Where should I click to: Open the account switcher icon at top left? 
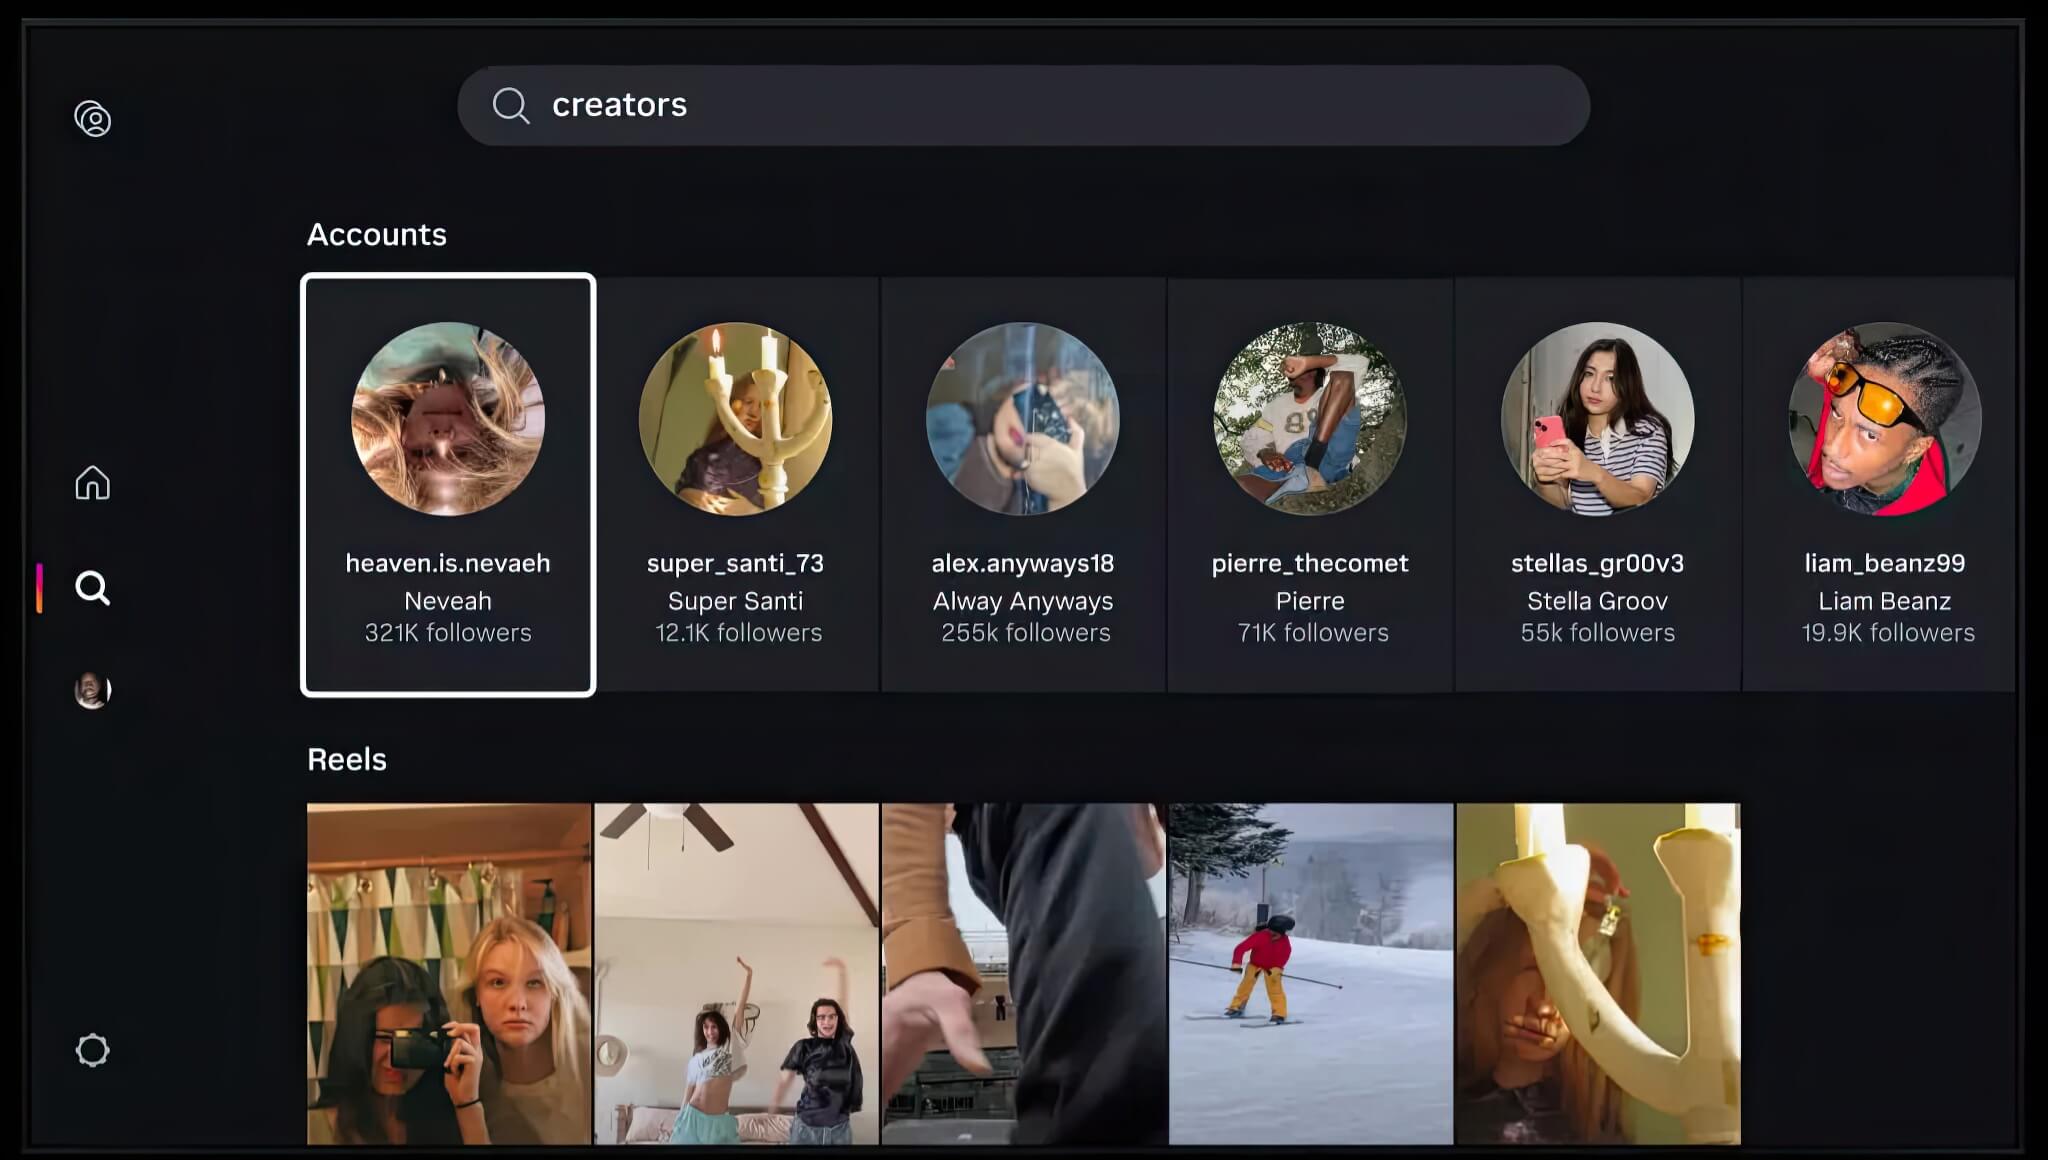[93, 120]
